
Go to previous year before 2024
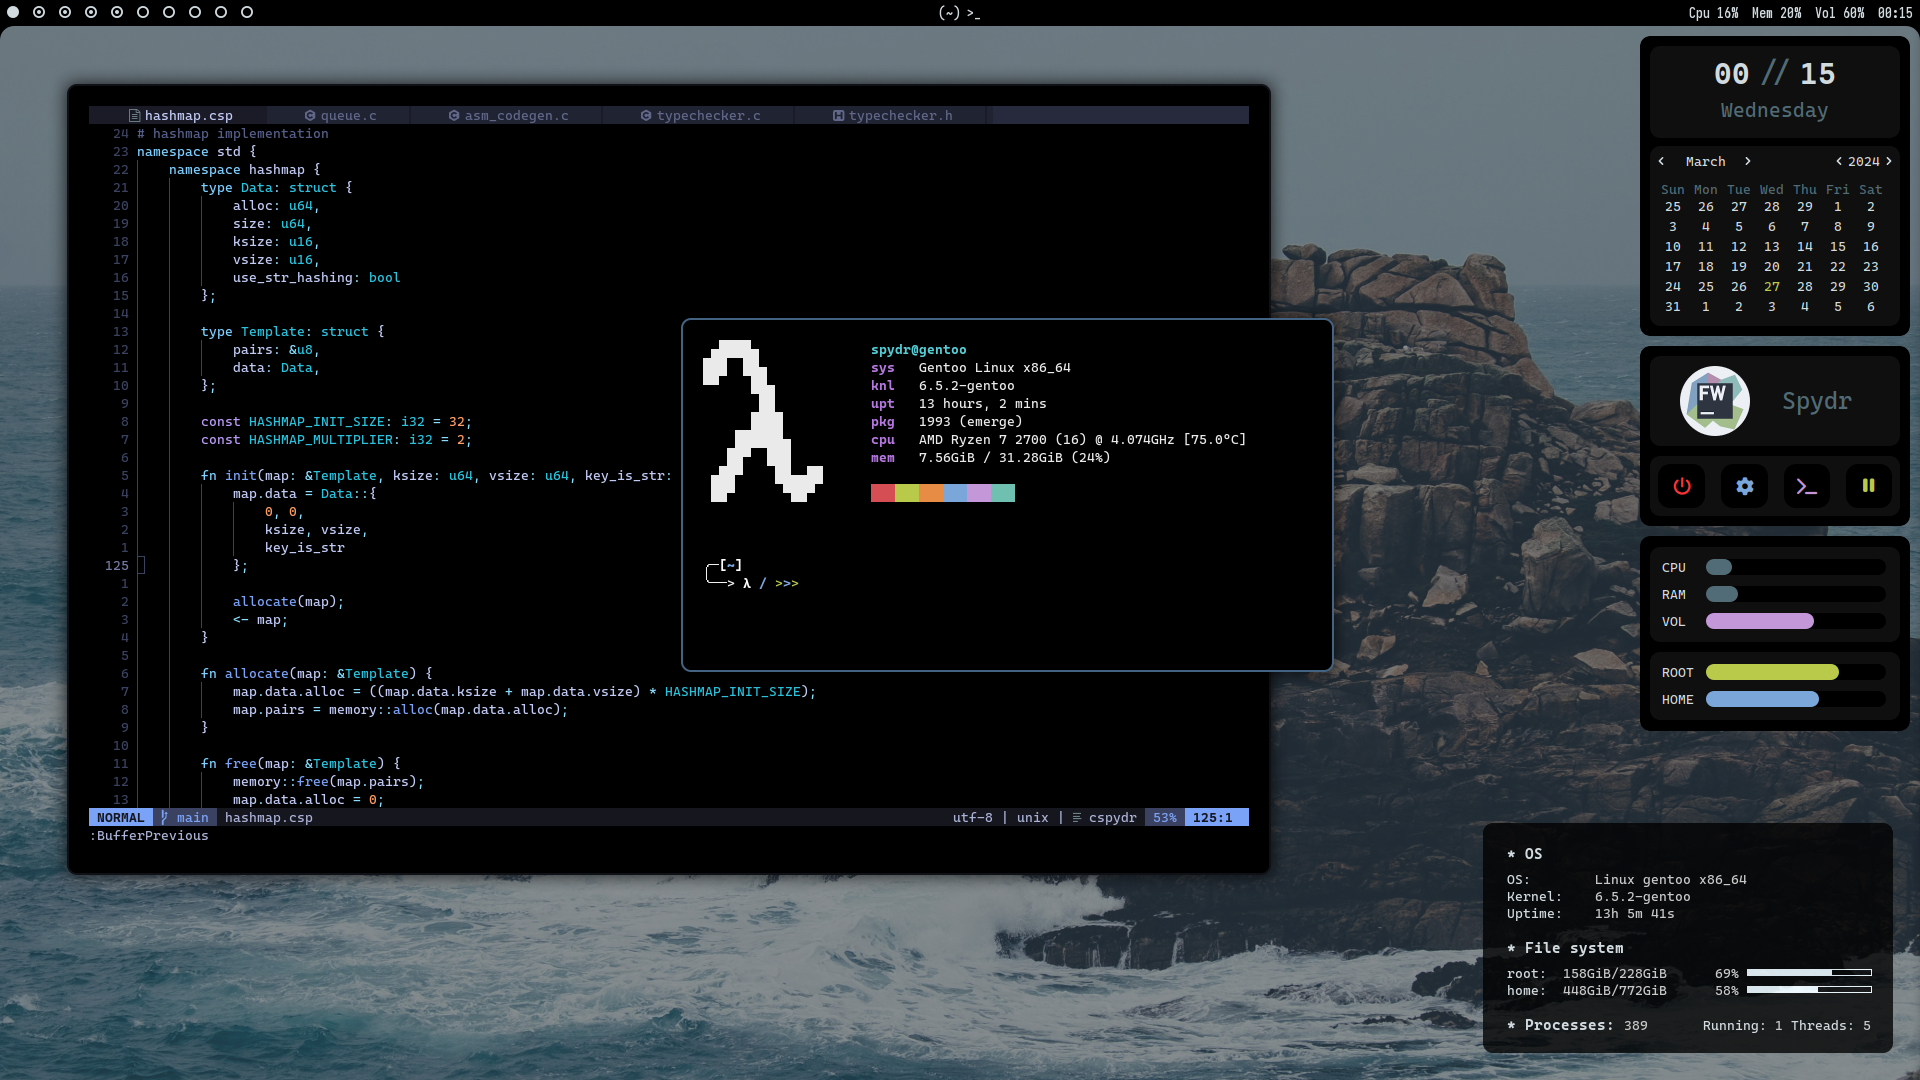coord(1839,161)
